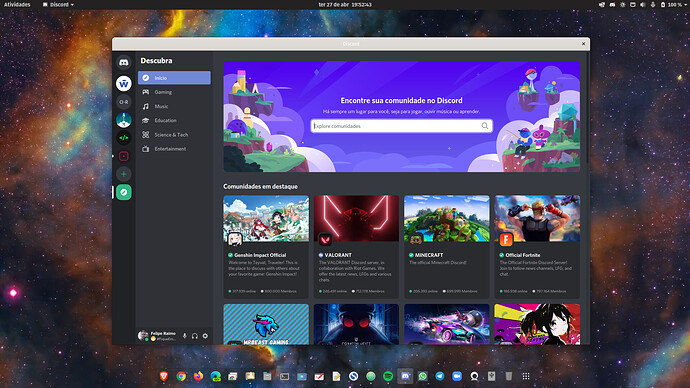Image resolution: width=690 pixels, height=388 pixels.
Task: Open user settings gear icon
Action: pyautogui.click(x=205, y=336)
